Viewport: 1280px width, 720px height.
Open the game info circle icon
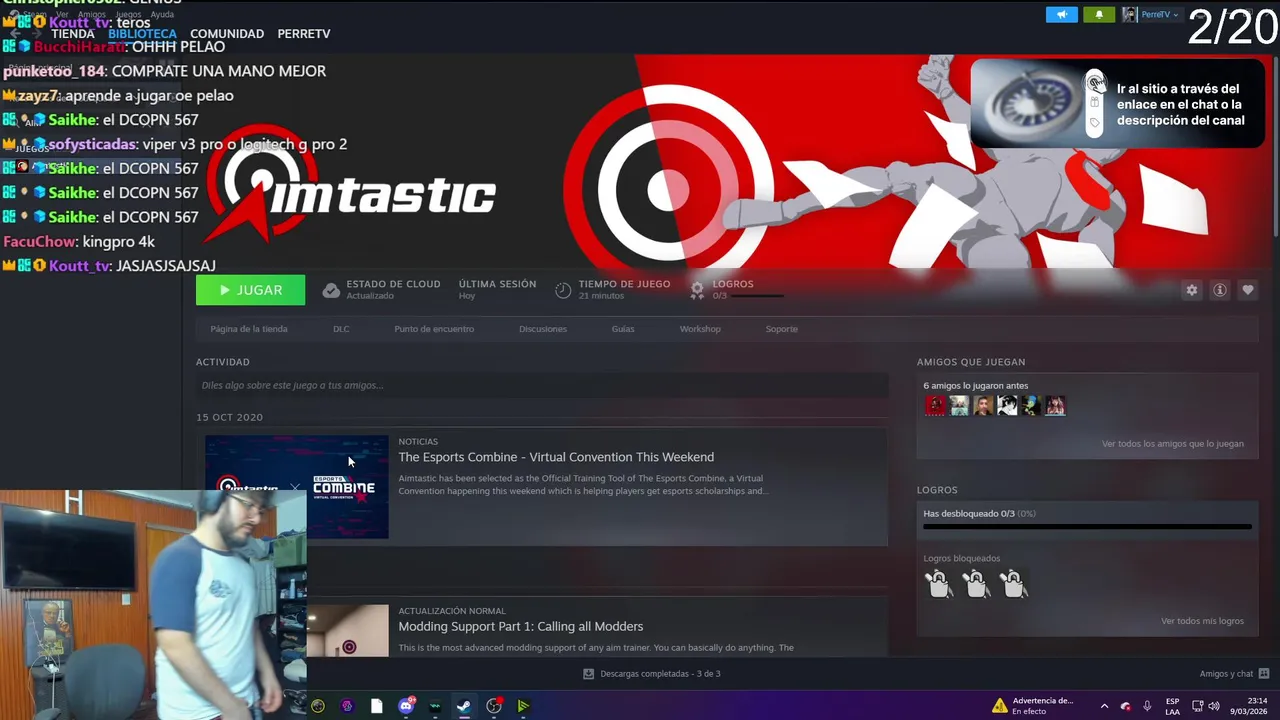tap(1219, 290)
